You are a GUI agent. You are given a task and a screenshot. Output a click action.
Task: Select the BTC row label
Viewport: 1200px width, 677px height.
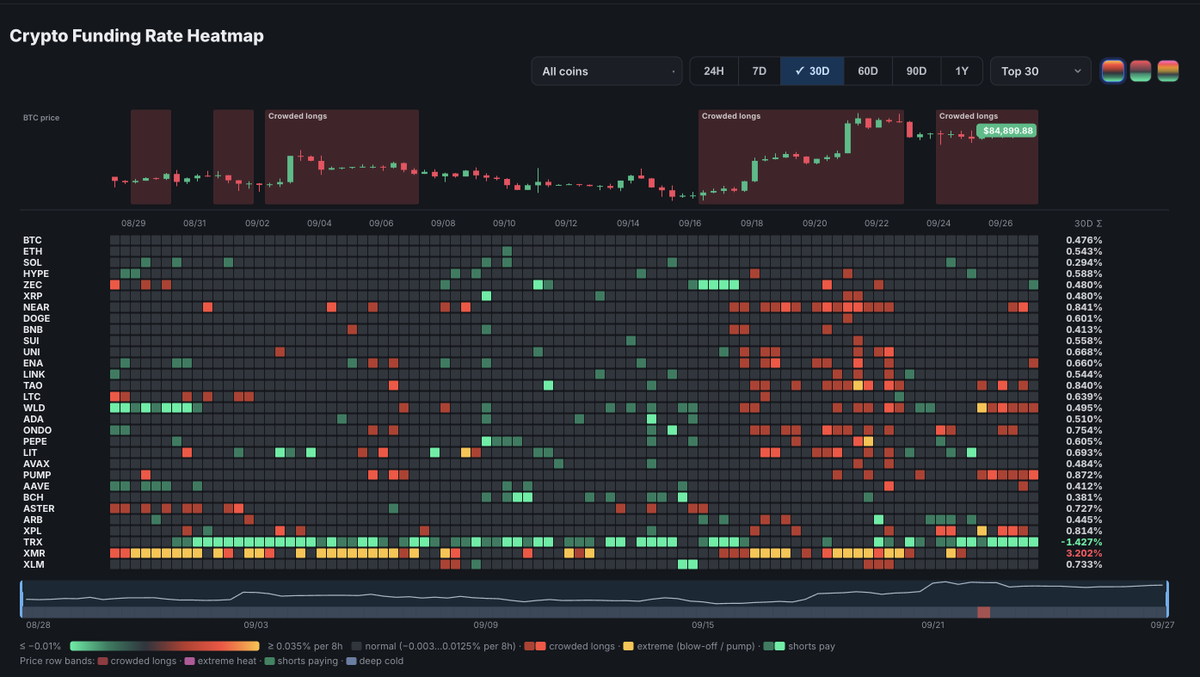pos(32,240)
